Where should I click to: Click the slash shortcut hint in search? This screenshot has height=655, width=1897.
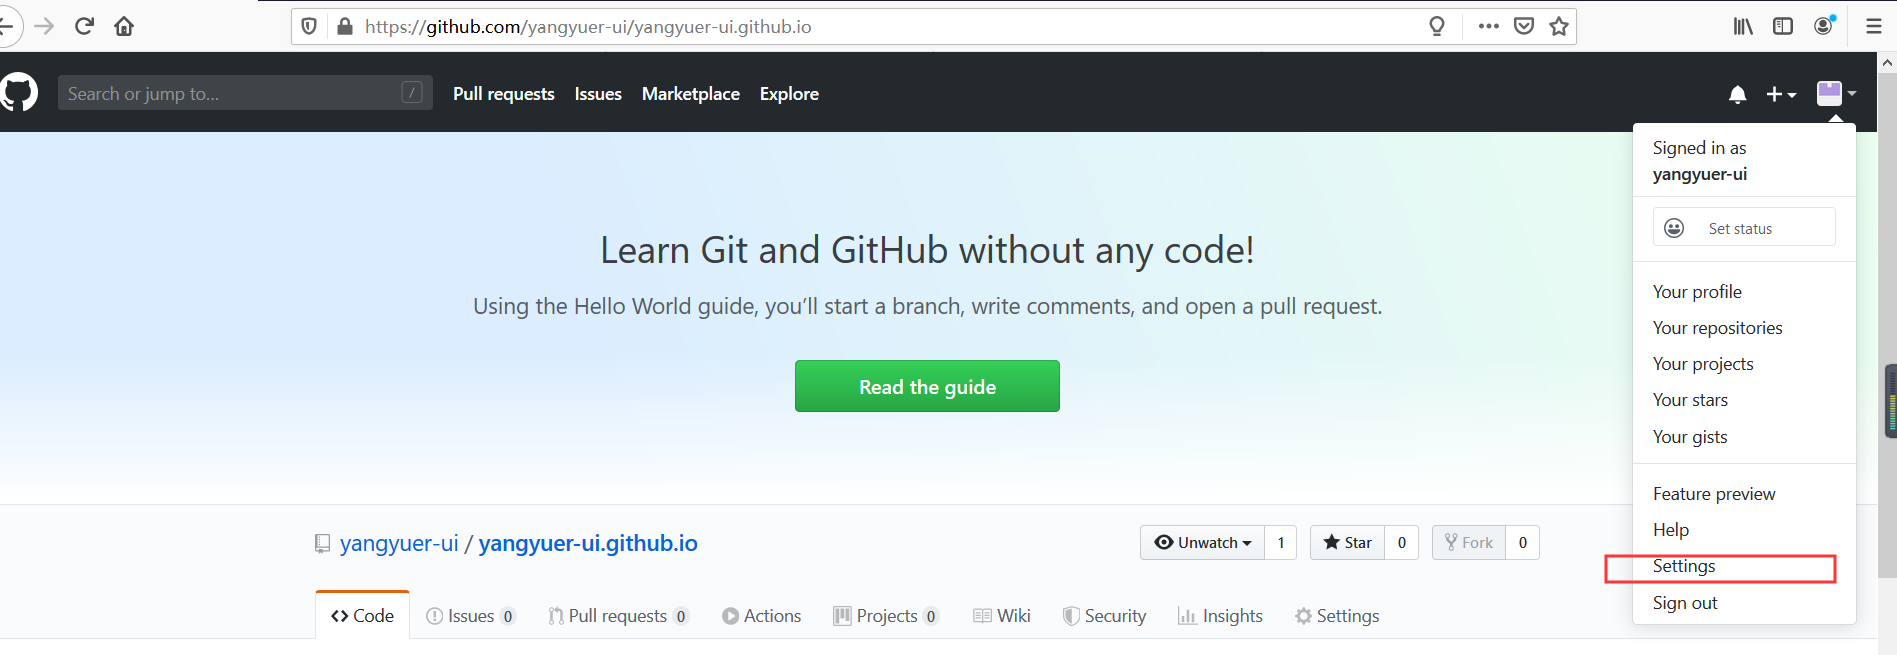(x=412, y=92)
